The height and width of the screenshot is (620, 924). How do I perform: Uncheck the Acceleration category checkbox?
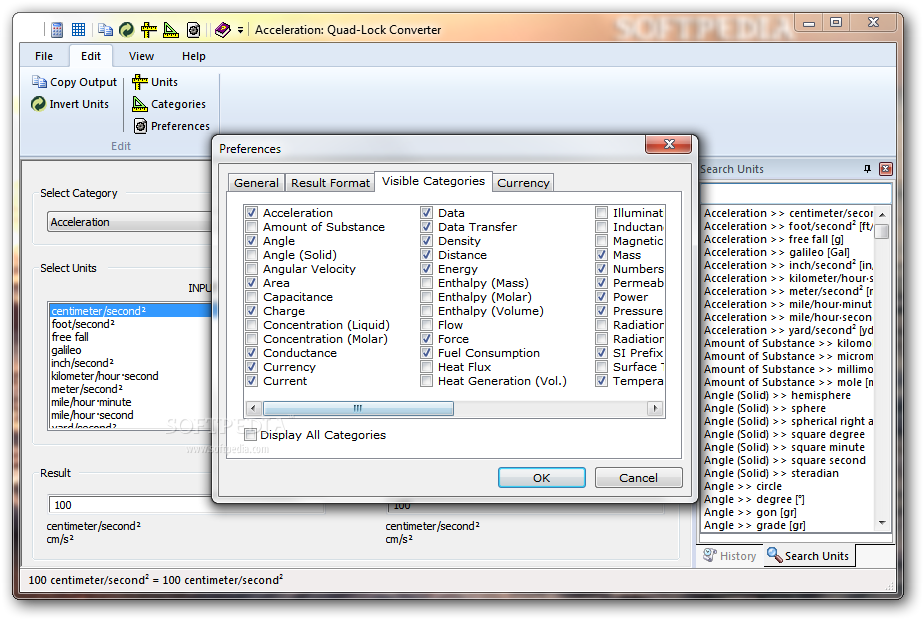click(x=252, y=213)
